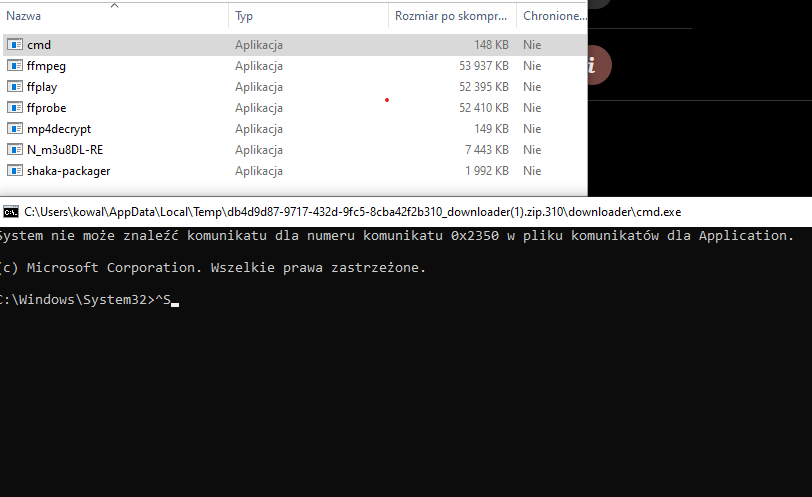Image resolution: width=812 pixels, height=497 pixels.
Task: Toggle sort arrow above Nazwa header
Action: (x=114, y=6)
